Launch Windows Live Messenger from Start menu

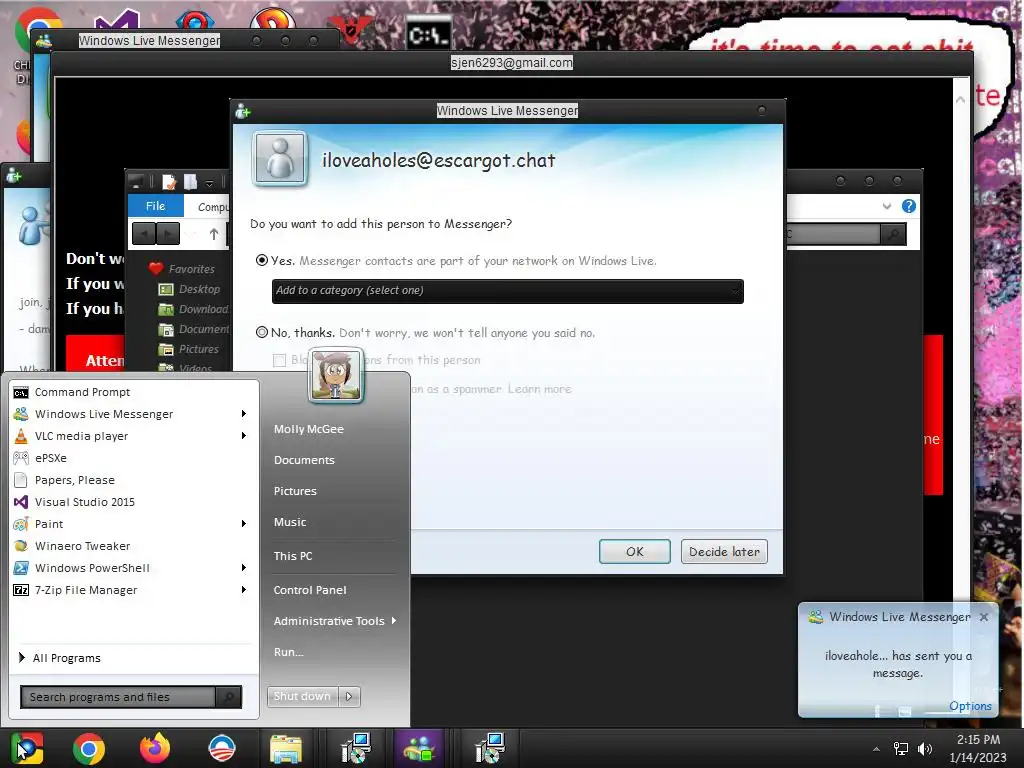(x=103, y=414)
